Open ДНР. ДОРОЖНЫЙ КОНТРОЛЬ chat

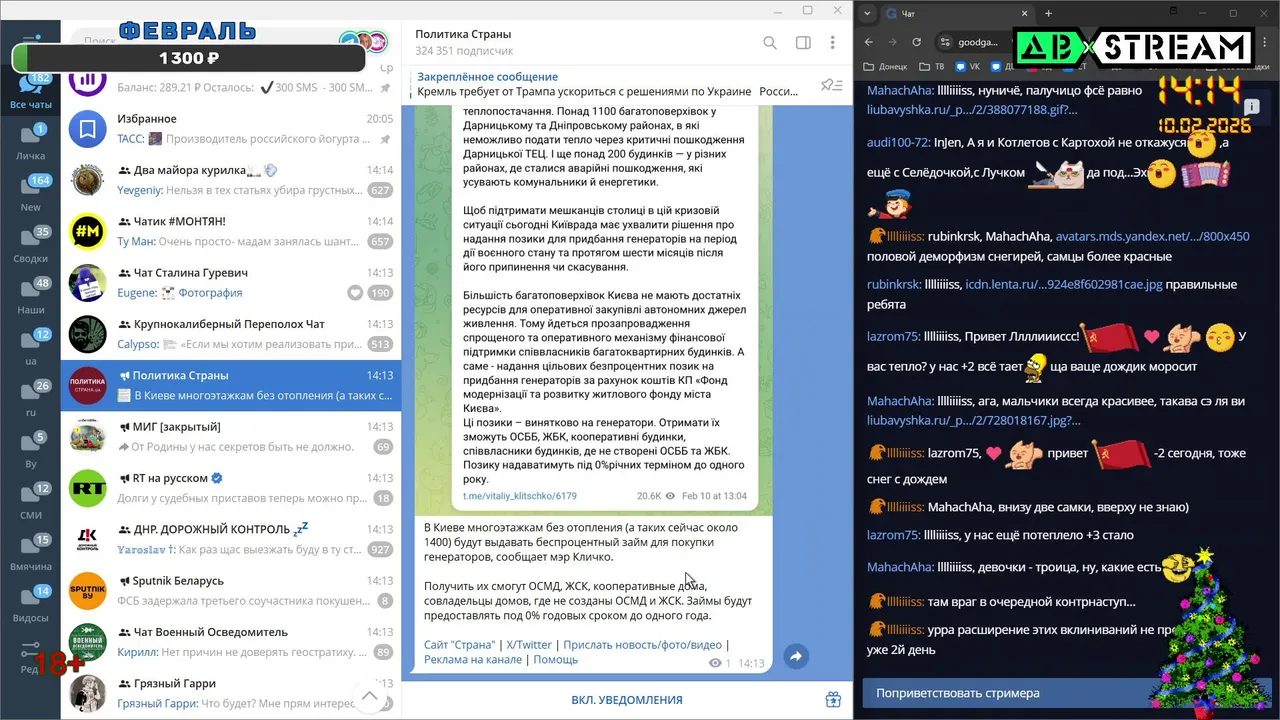(x=231, y=539)
